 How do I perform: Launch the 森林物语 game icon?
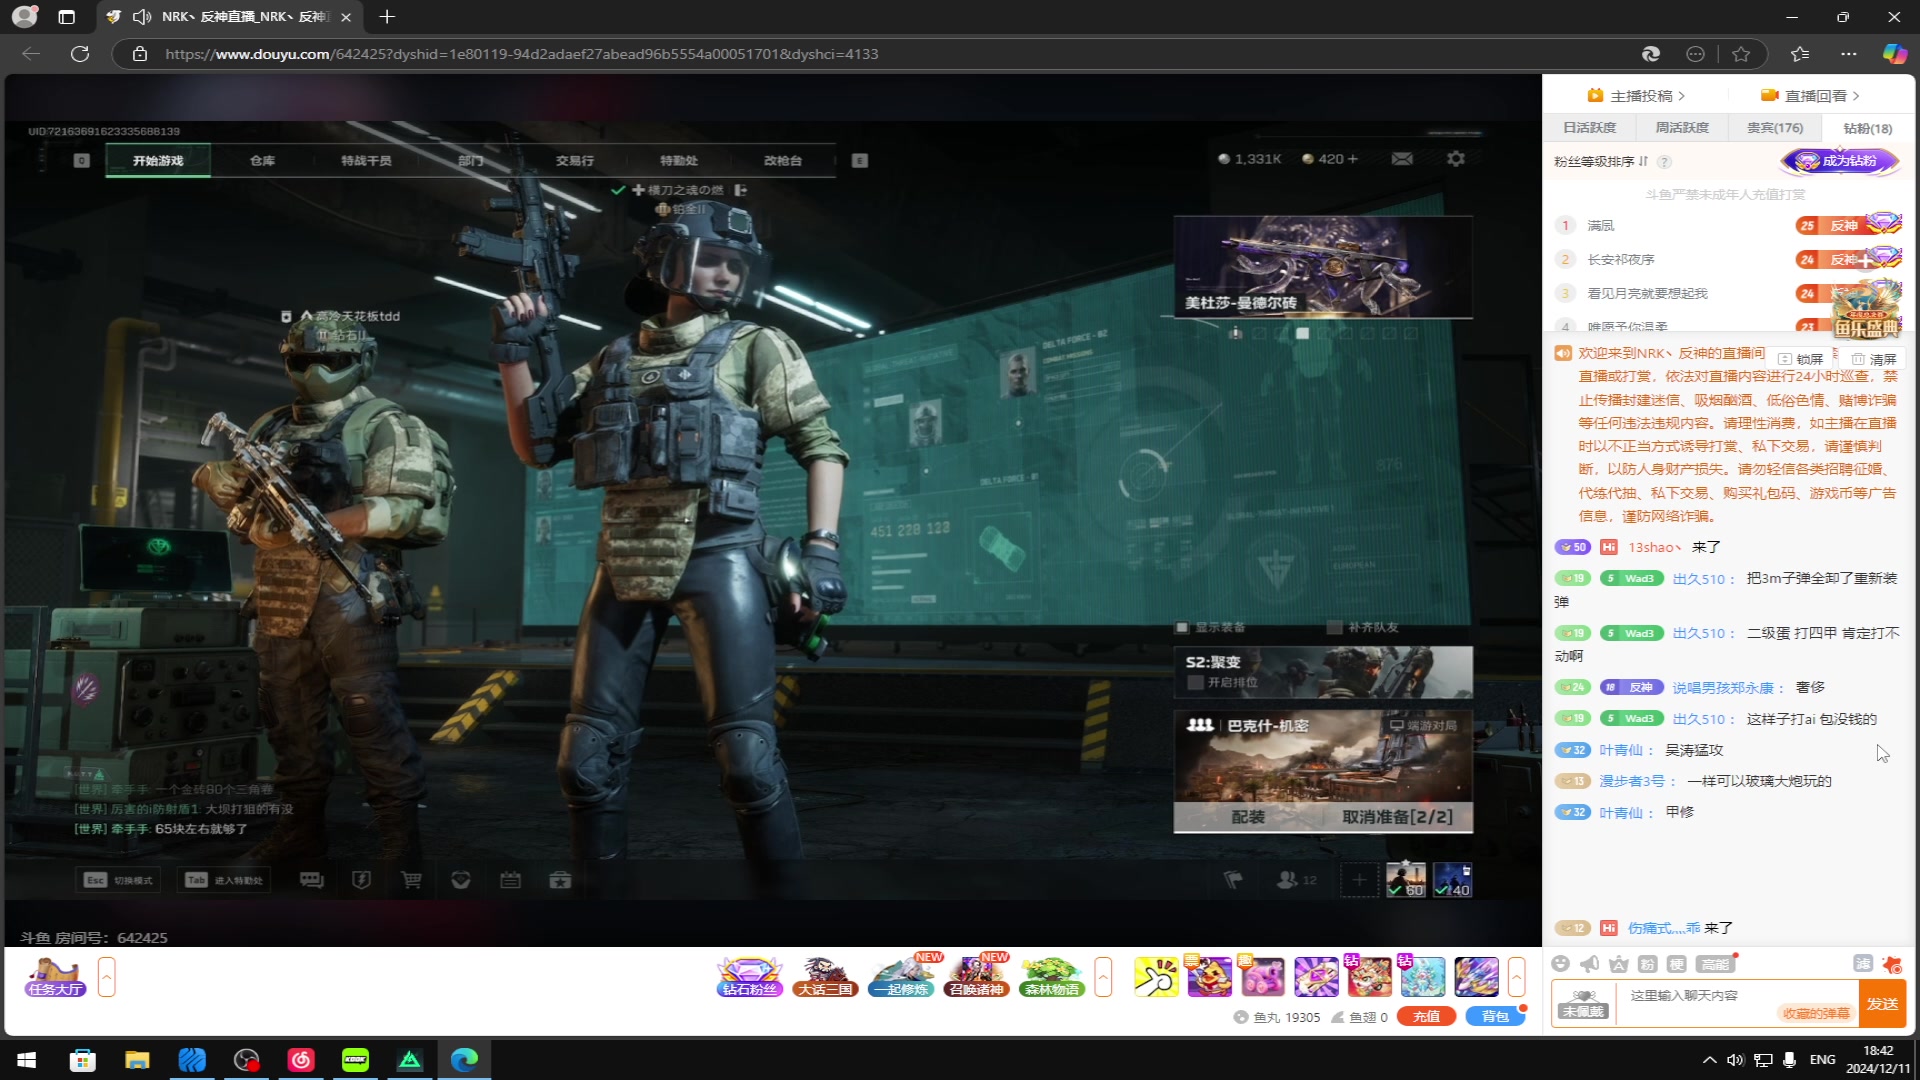[x=1052, y=977]
